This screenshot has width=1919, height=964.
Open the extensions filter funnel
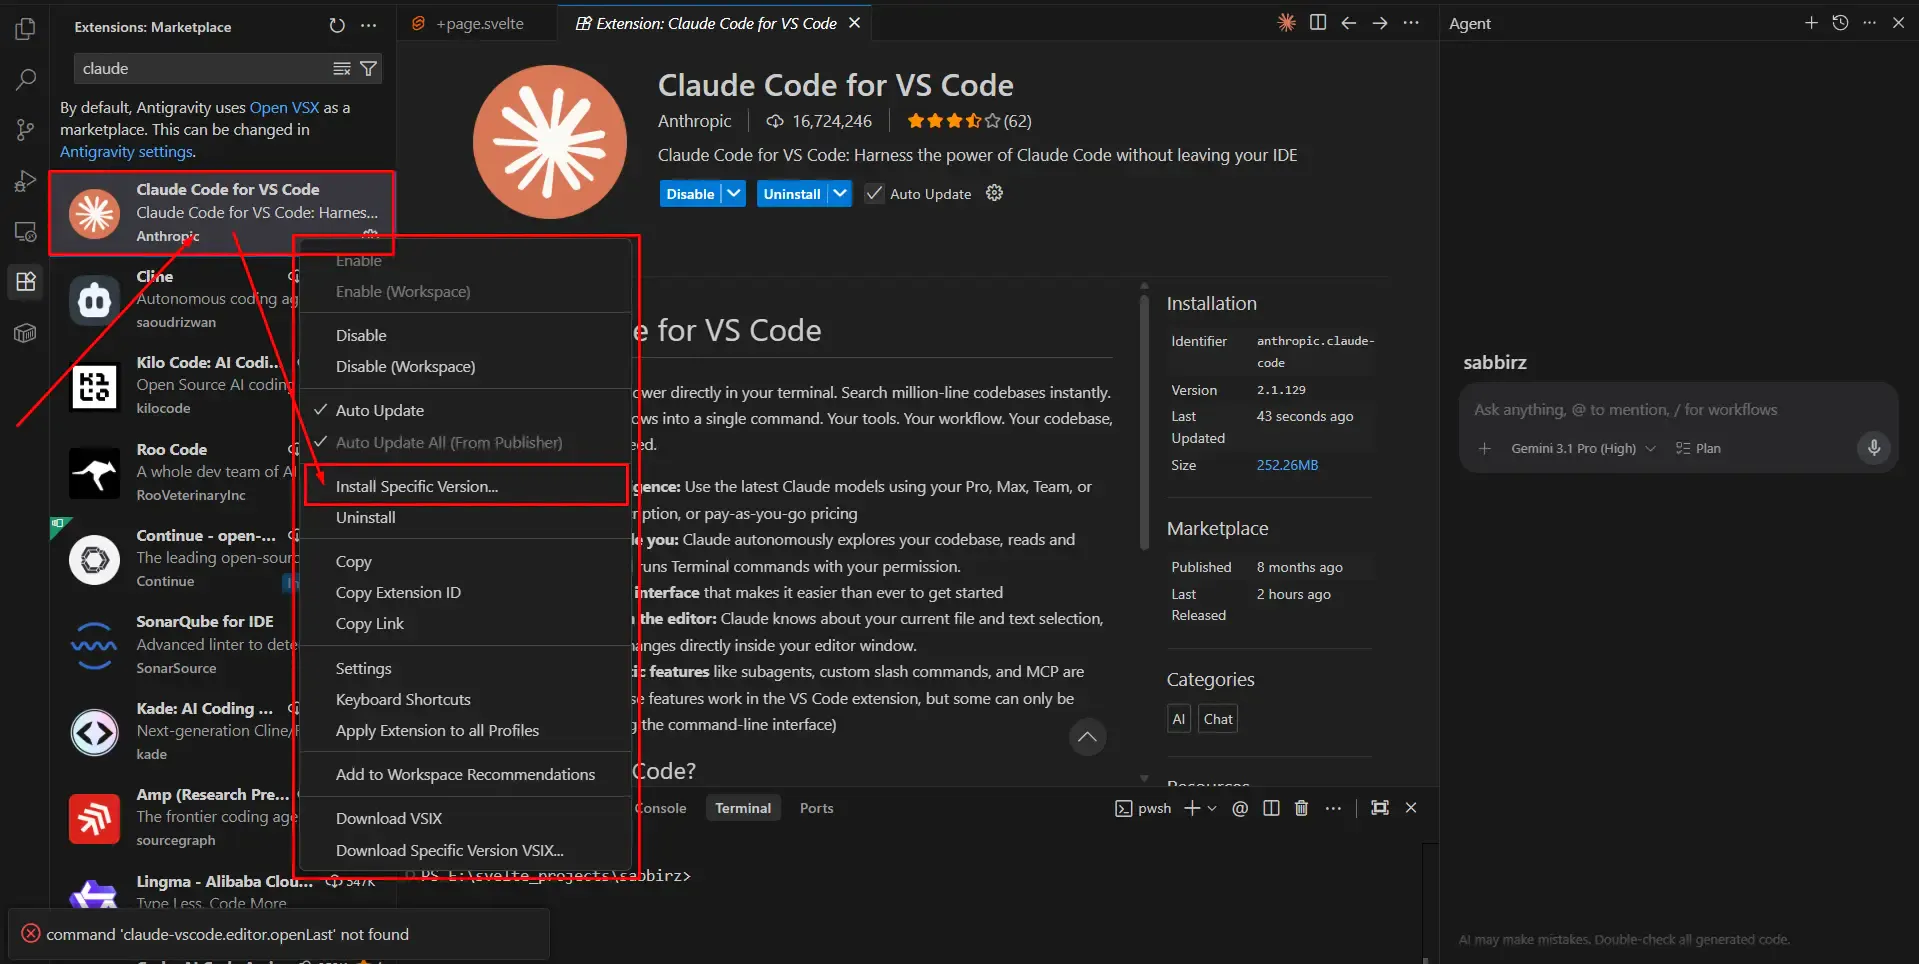point(368,68)
